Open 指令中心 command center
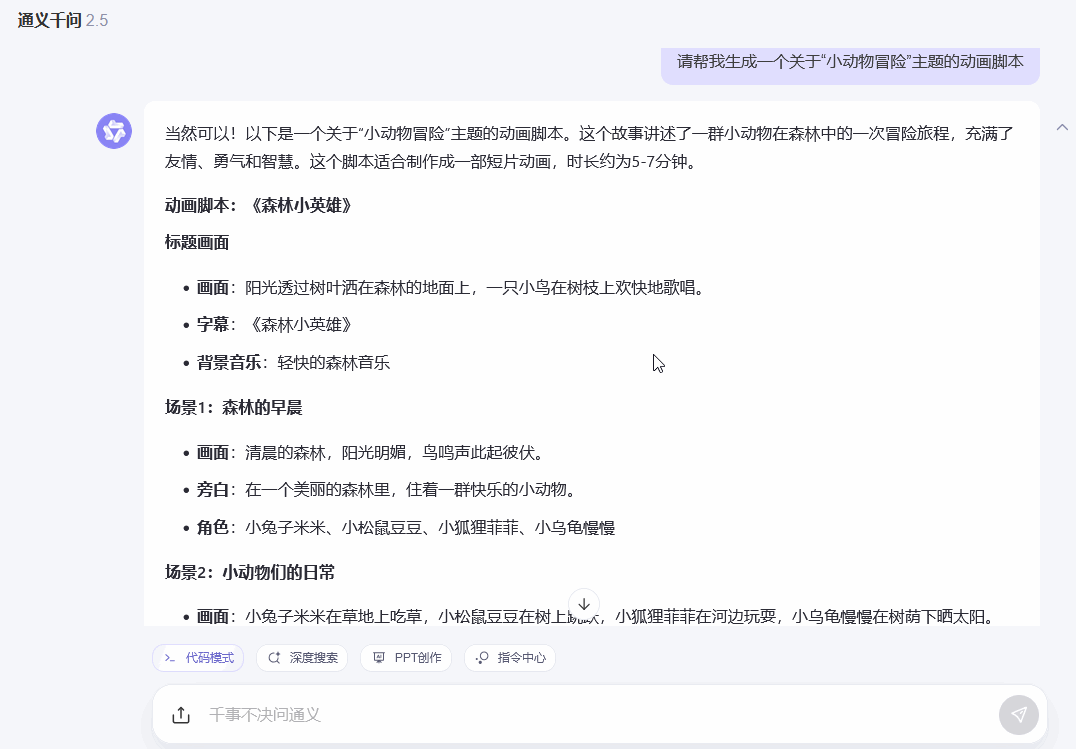 pyautogui.click(x=510, y=658)
